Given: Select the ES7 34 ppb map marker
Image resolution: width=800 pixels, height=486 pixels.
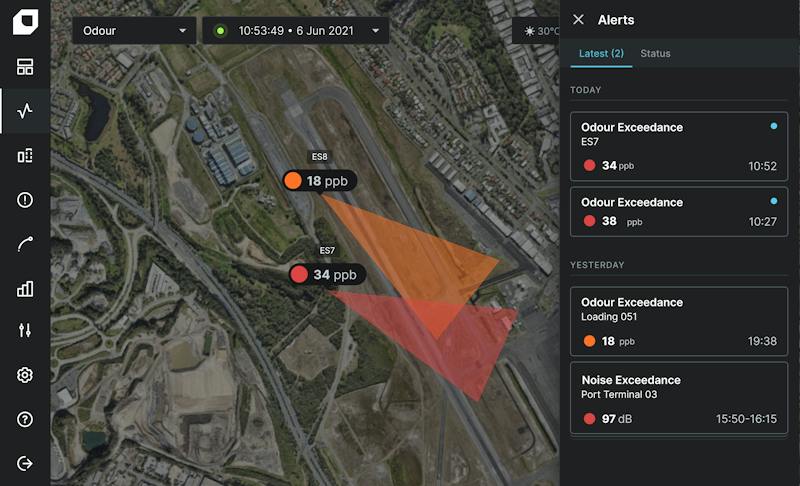Looking at the screenshot, I should tap(327, 274).
